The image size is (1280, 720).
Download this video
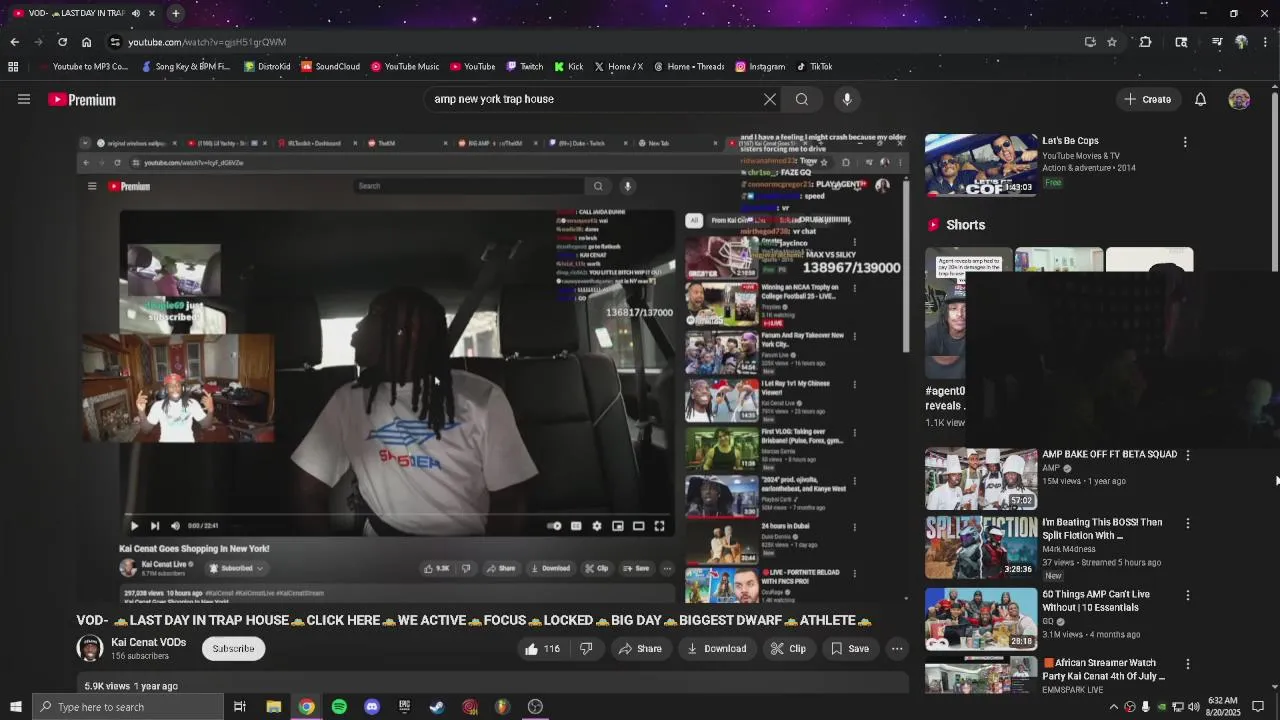pos(716,649)
